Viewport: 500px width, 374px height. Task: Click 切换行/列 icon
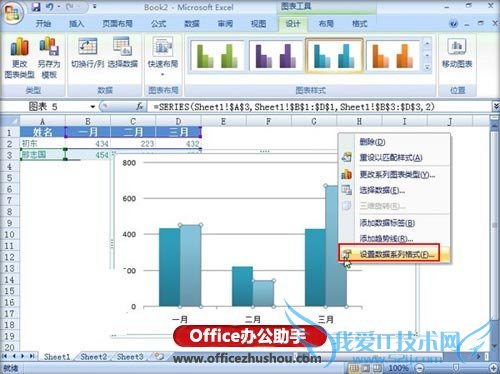[x=88, y=53]
